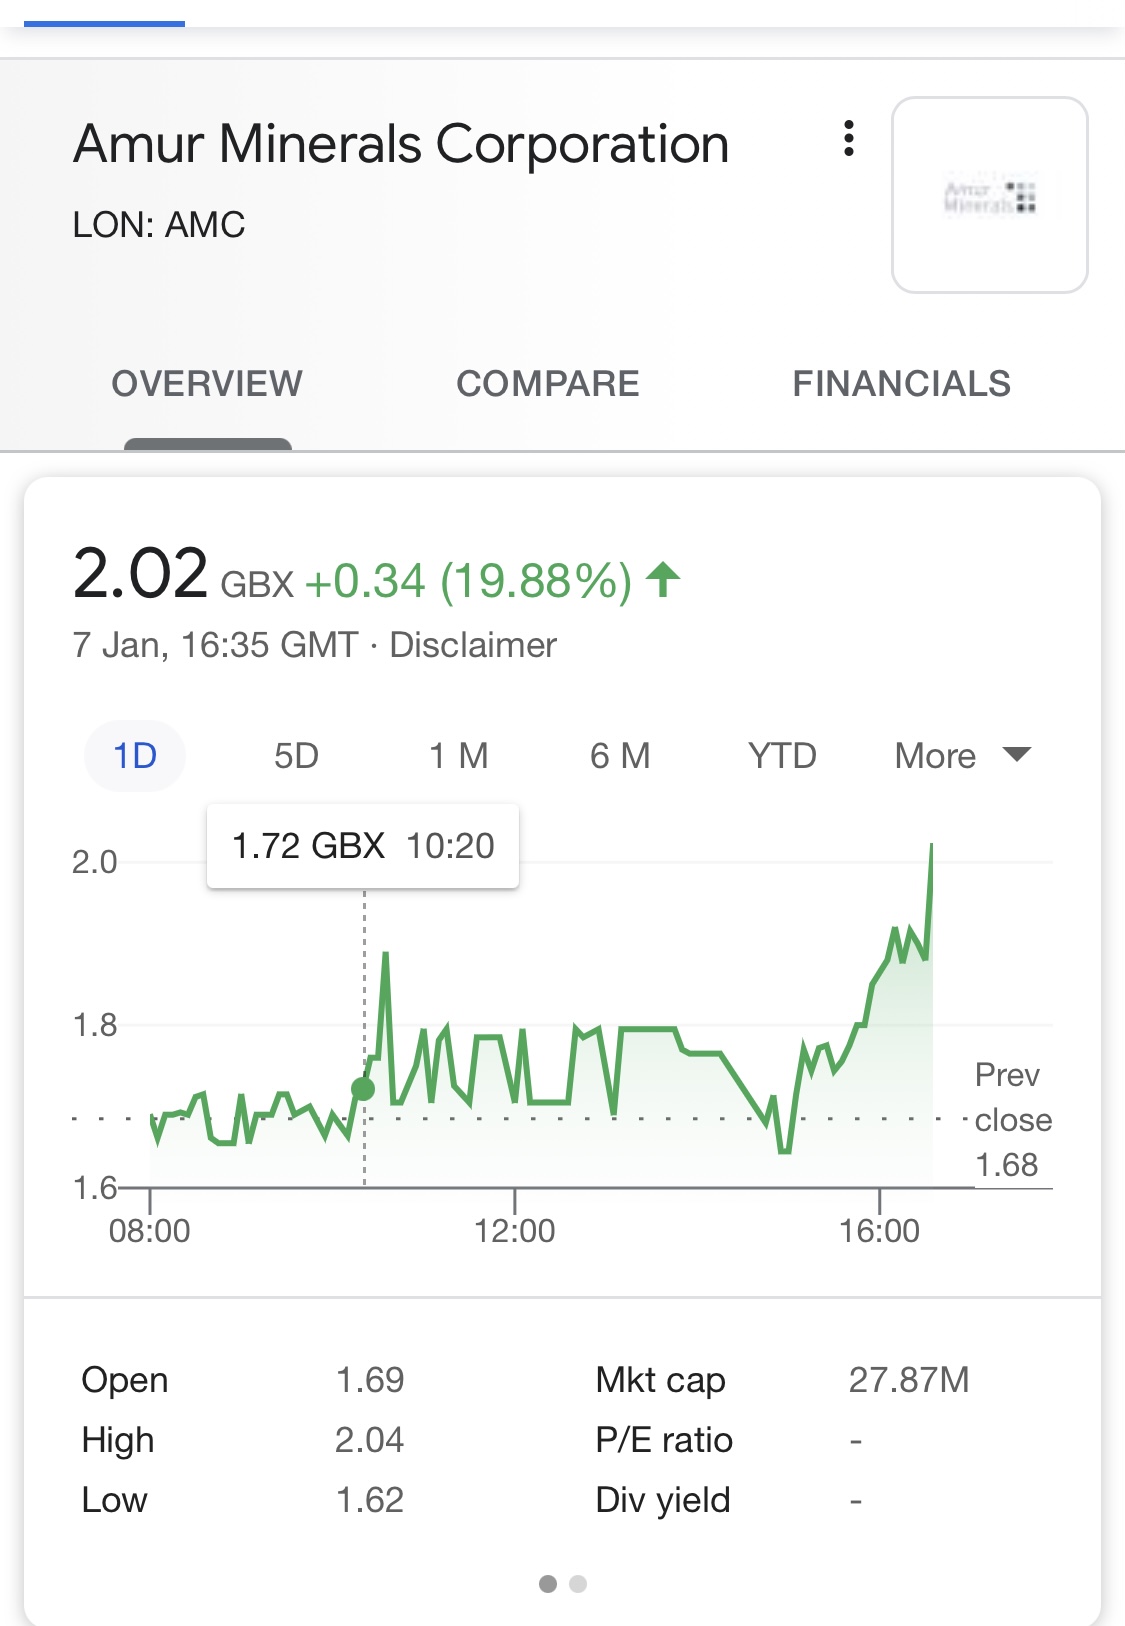Screen dimensions: 1125x1626
Task: Tap the Mkt cap value 27.87M
Action: (x=909, y=1380)
